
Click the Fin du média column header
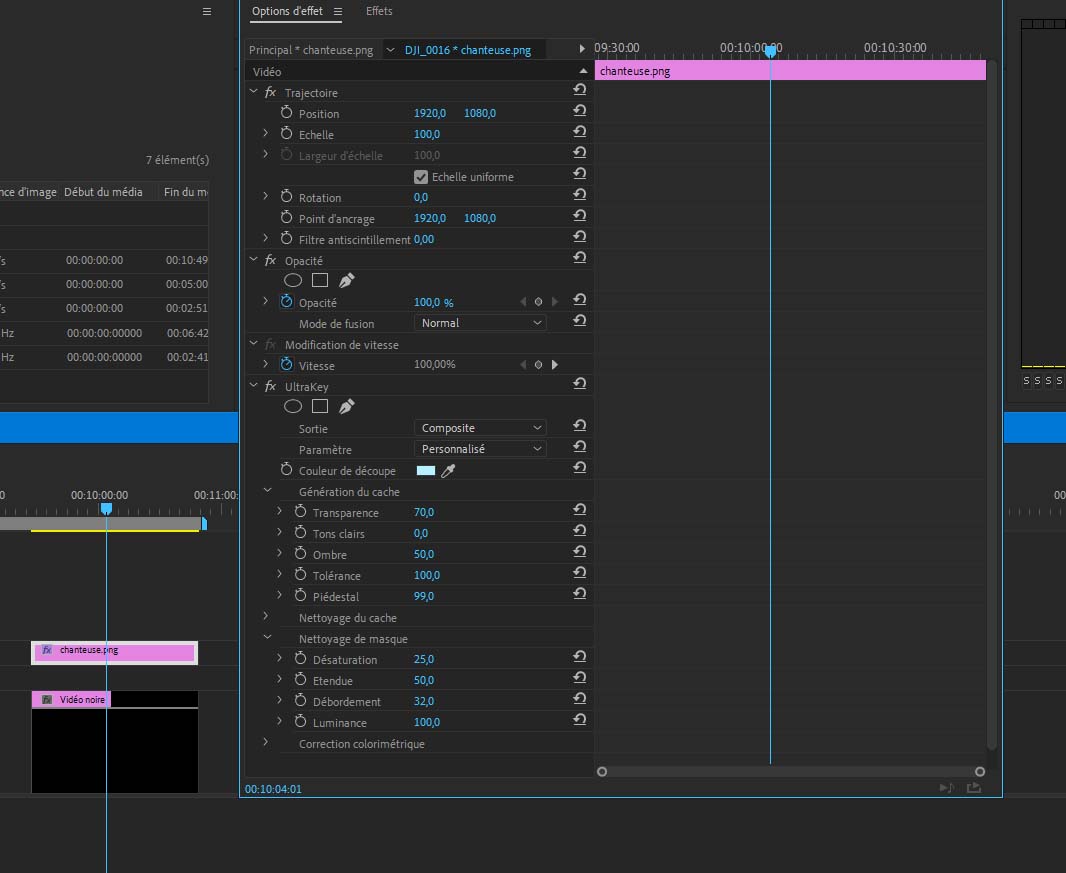[x=186, y=192]
